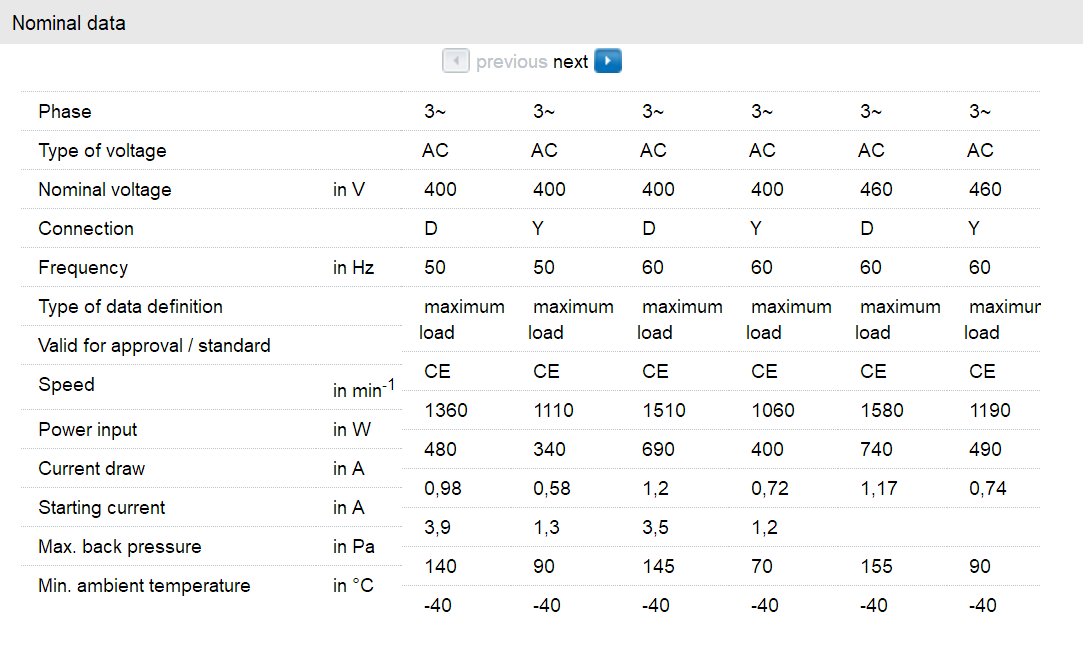1083x649 pixels.
Task: Click the speed value 1580
Action: pos(881,410)
